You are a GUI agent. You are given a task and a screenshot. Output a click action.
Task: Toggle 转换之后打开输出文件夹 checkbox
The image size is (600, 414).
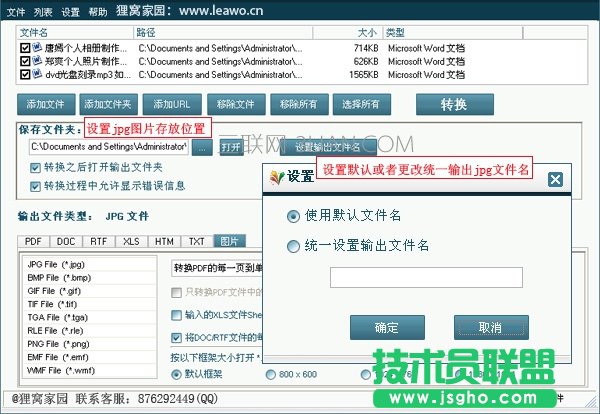click(35, 168)
